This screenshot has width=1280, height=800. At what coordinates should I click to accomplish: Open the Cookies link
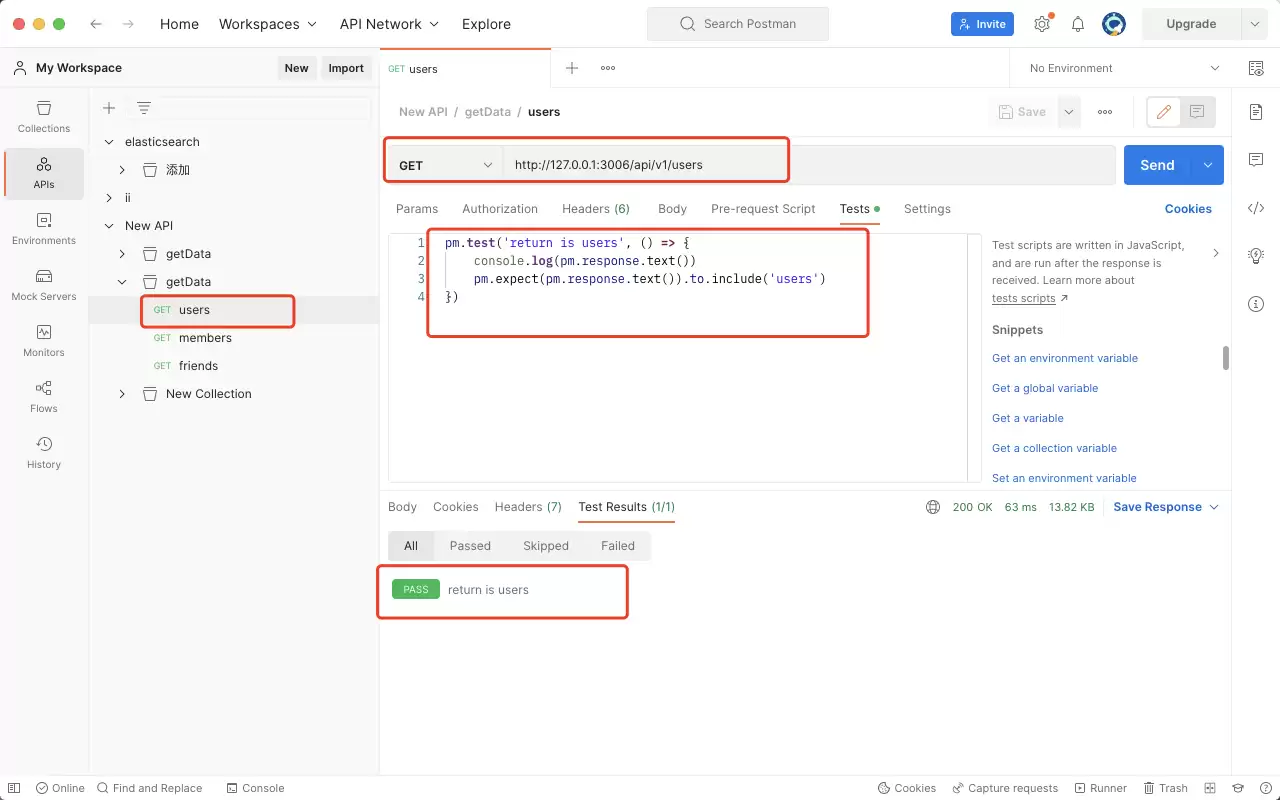[x=1188, y=209]
